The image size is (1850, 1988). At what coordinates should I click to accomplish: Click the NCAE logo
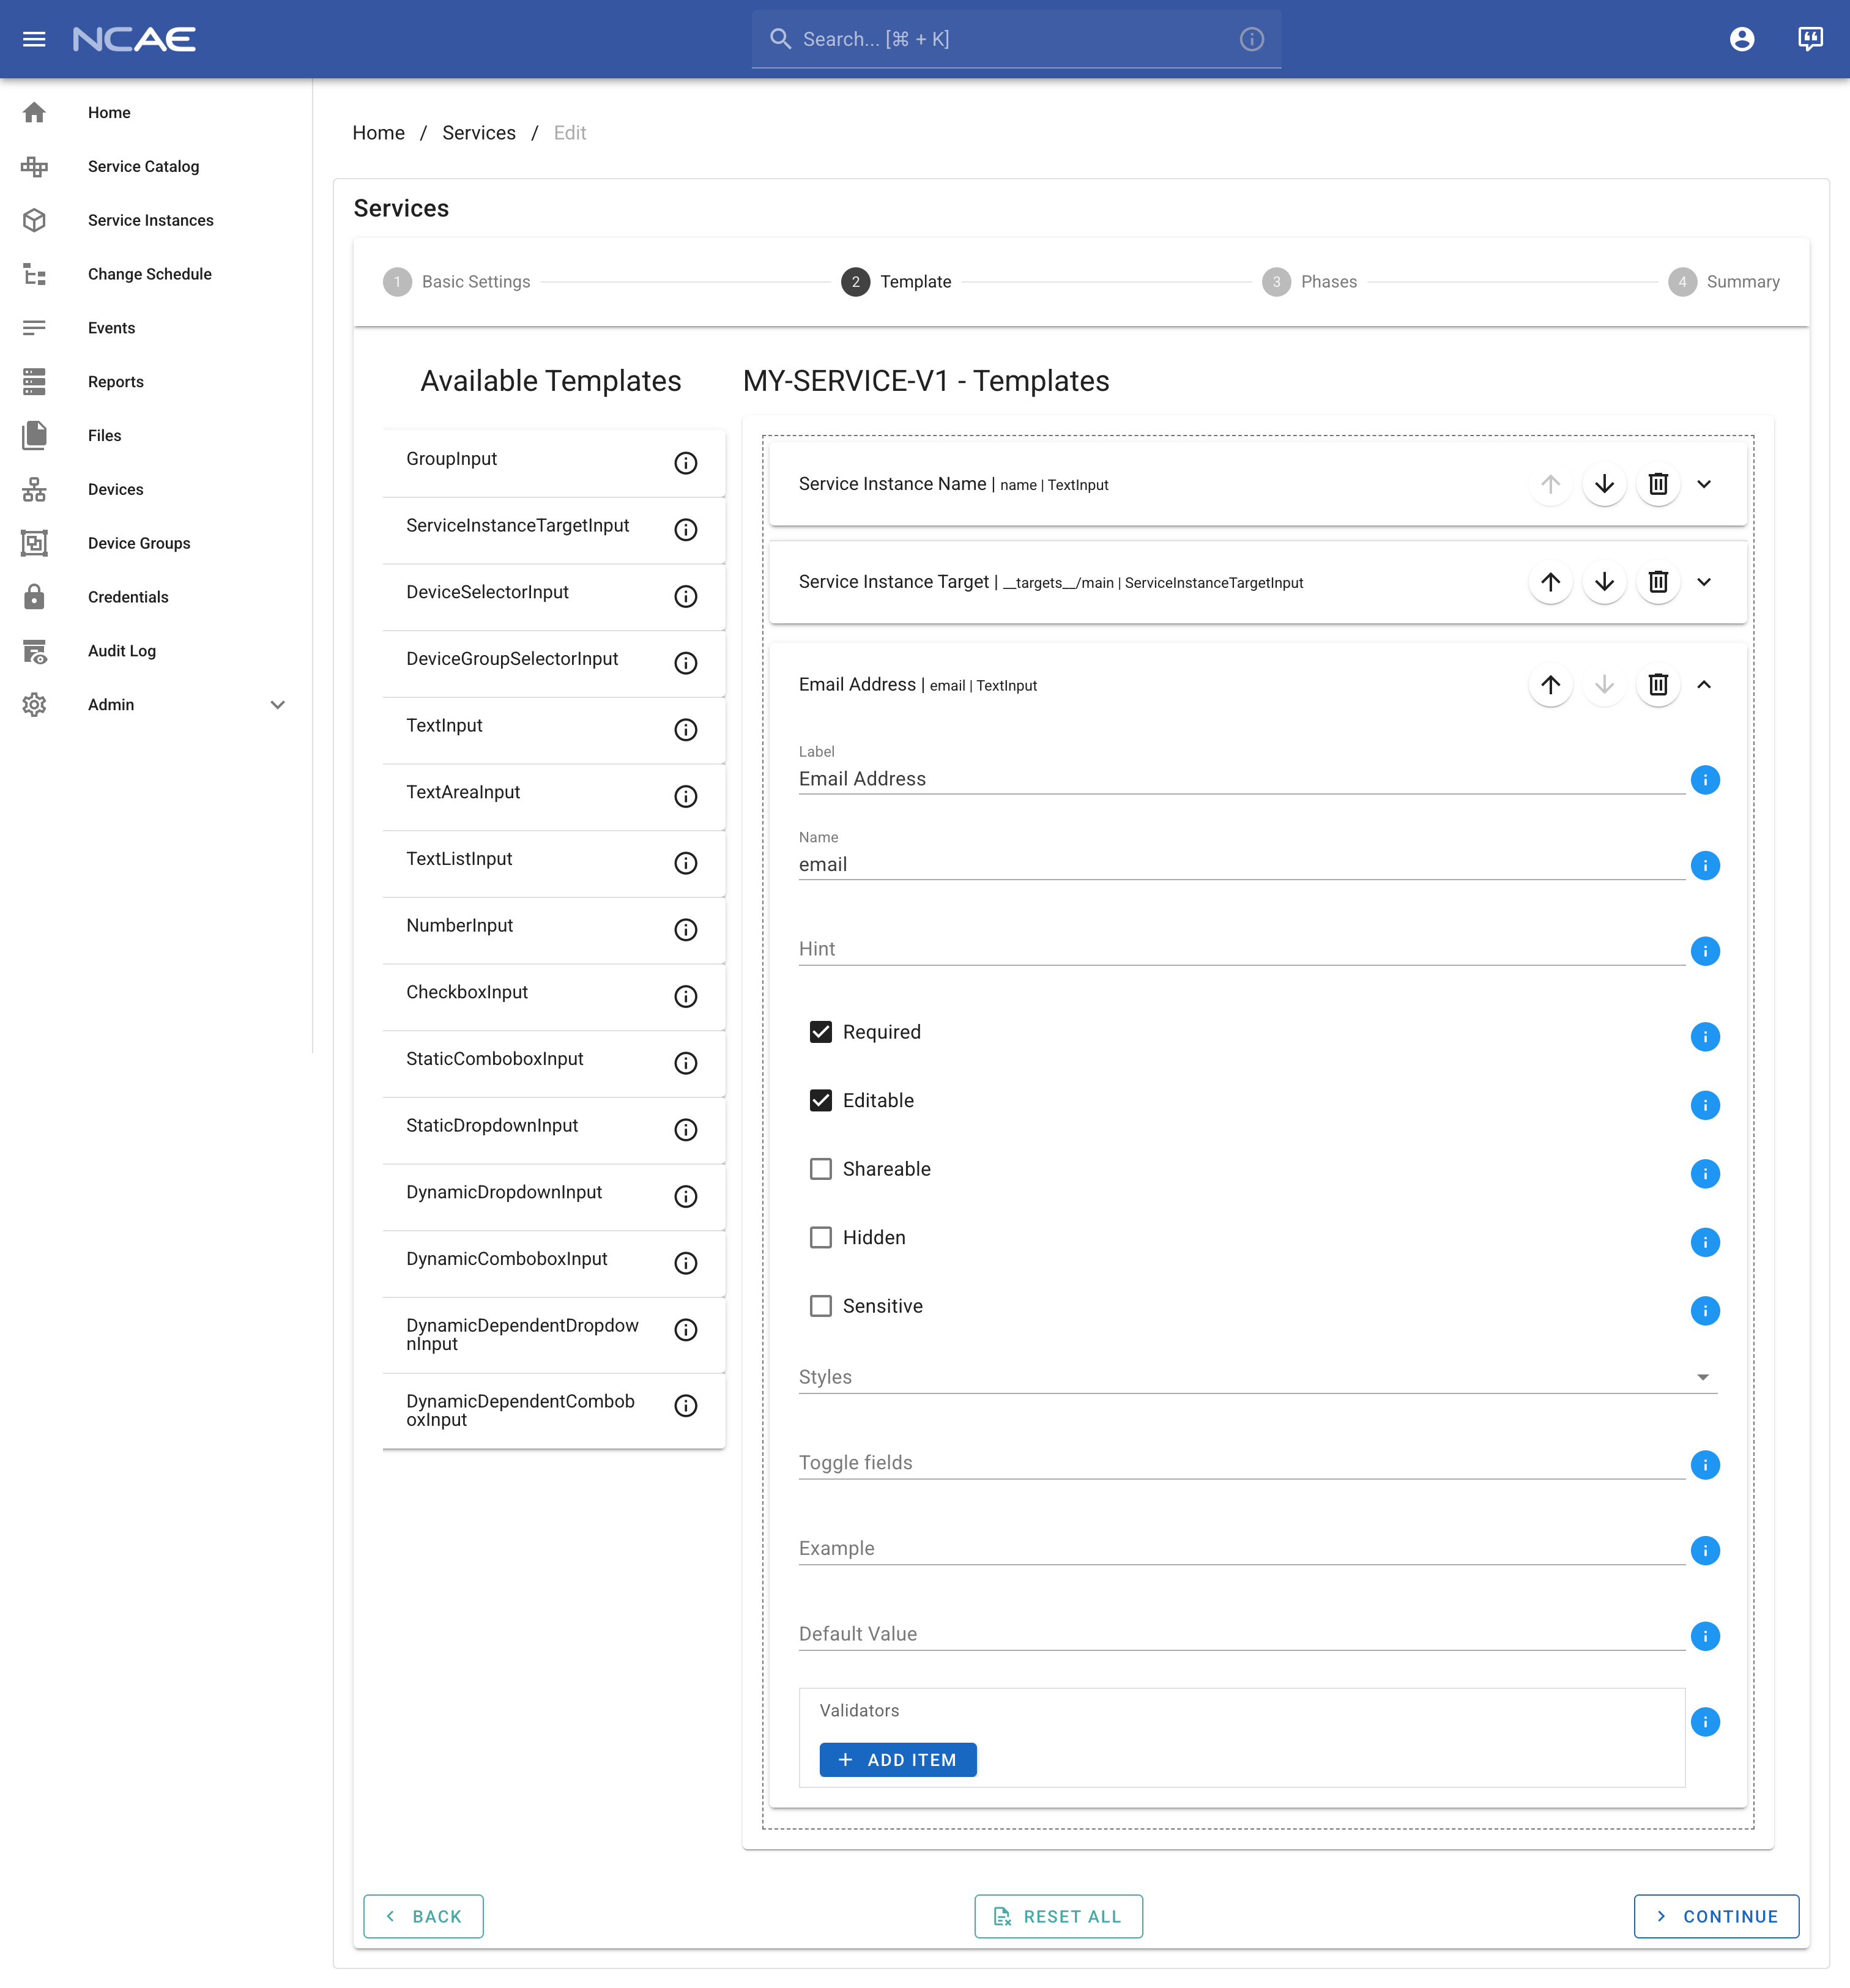(x=134, y=39)
